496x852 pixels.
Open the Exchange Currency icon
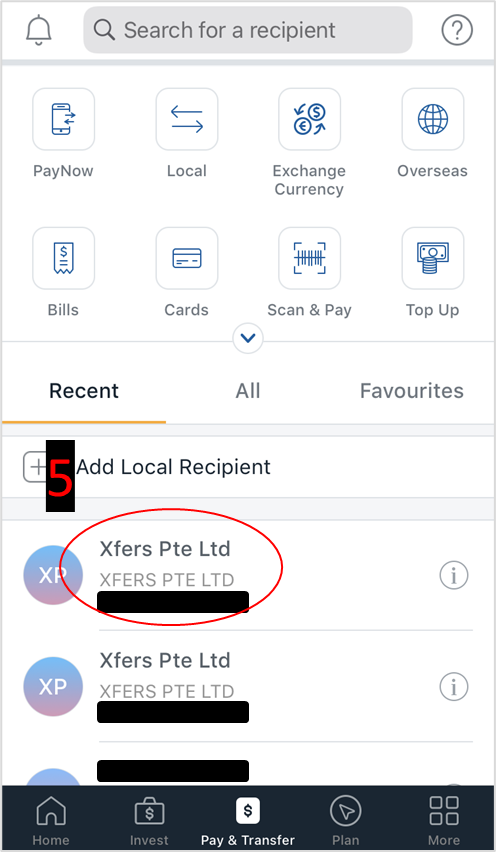tap(310, 119)
